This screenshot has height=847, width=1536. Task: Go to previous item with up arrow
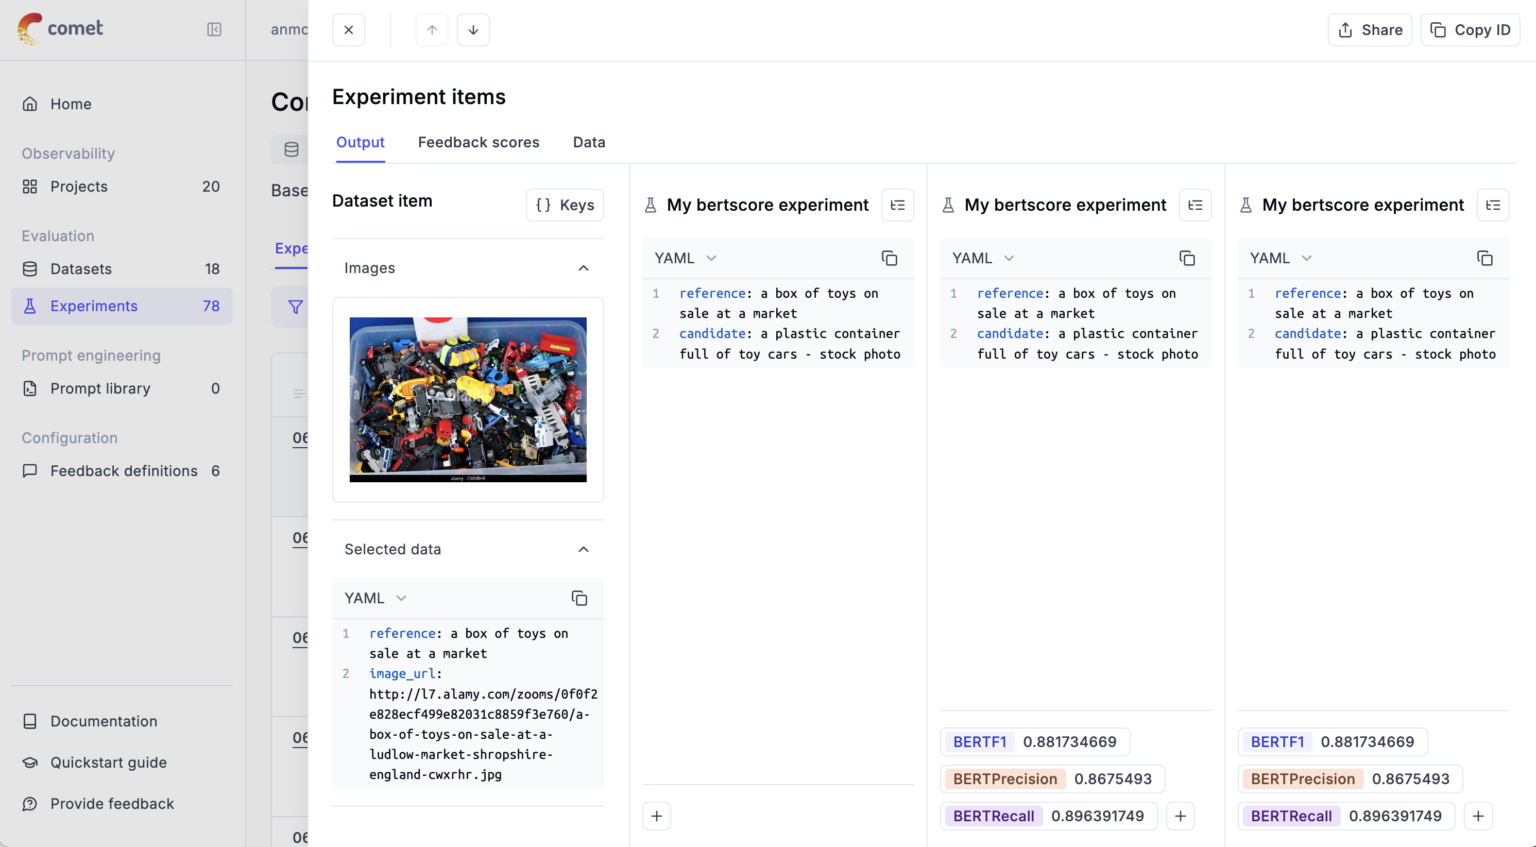click(x=432, y=30)
